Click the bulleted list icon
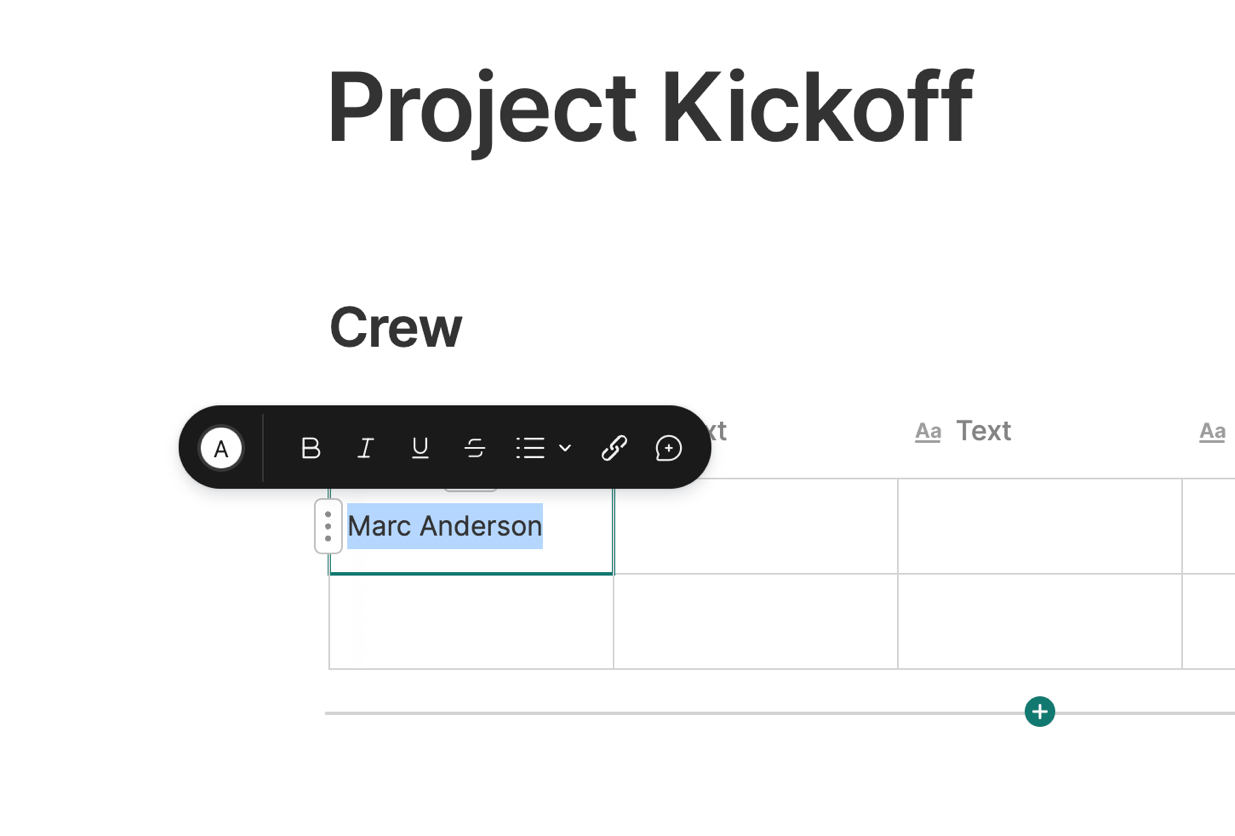 tap(530, 448)
